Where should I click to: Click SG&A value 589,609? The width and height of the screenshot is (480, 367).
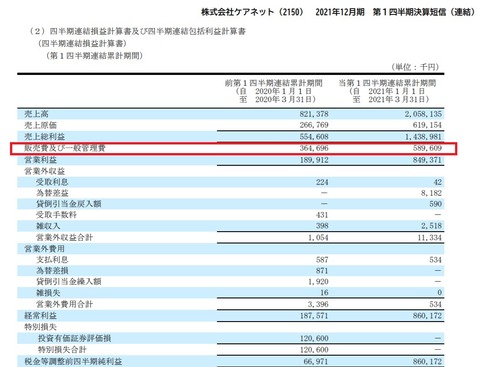[427, 148]
